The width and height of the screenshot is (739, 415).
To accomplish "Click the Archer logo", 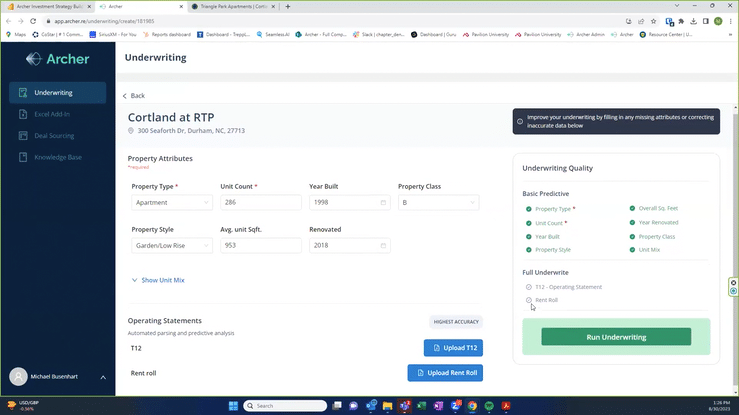I will click(57, 59).
